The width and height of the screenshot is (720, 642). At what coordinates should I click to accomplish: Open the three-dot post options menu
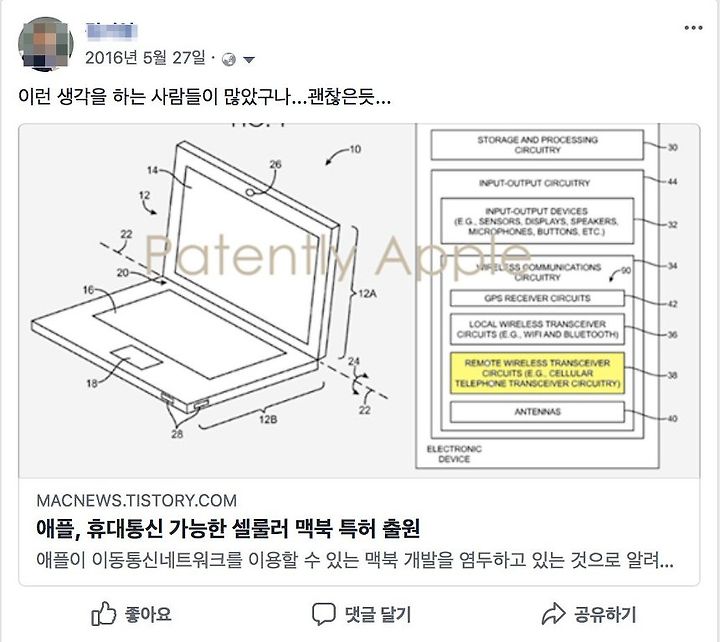[x=693, y=28]
